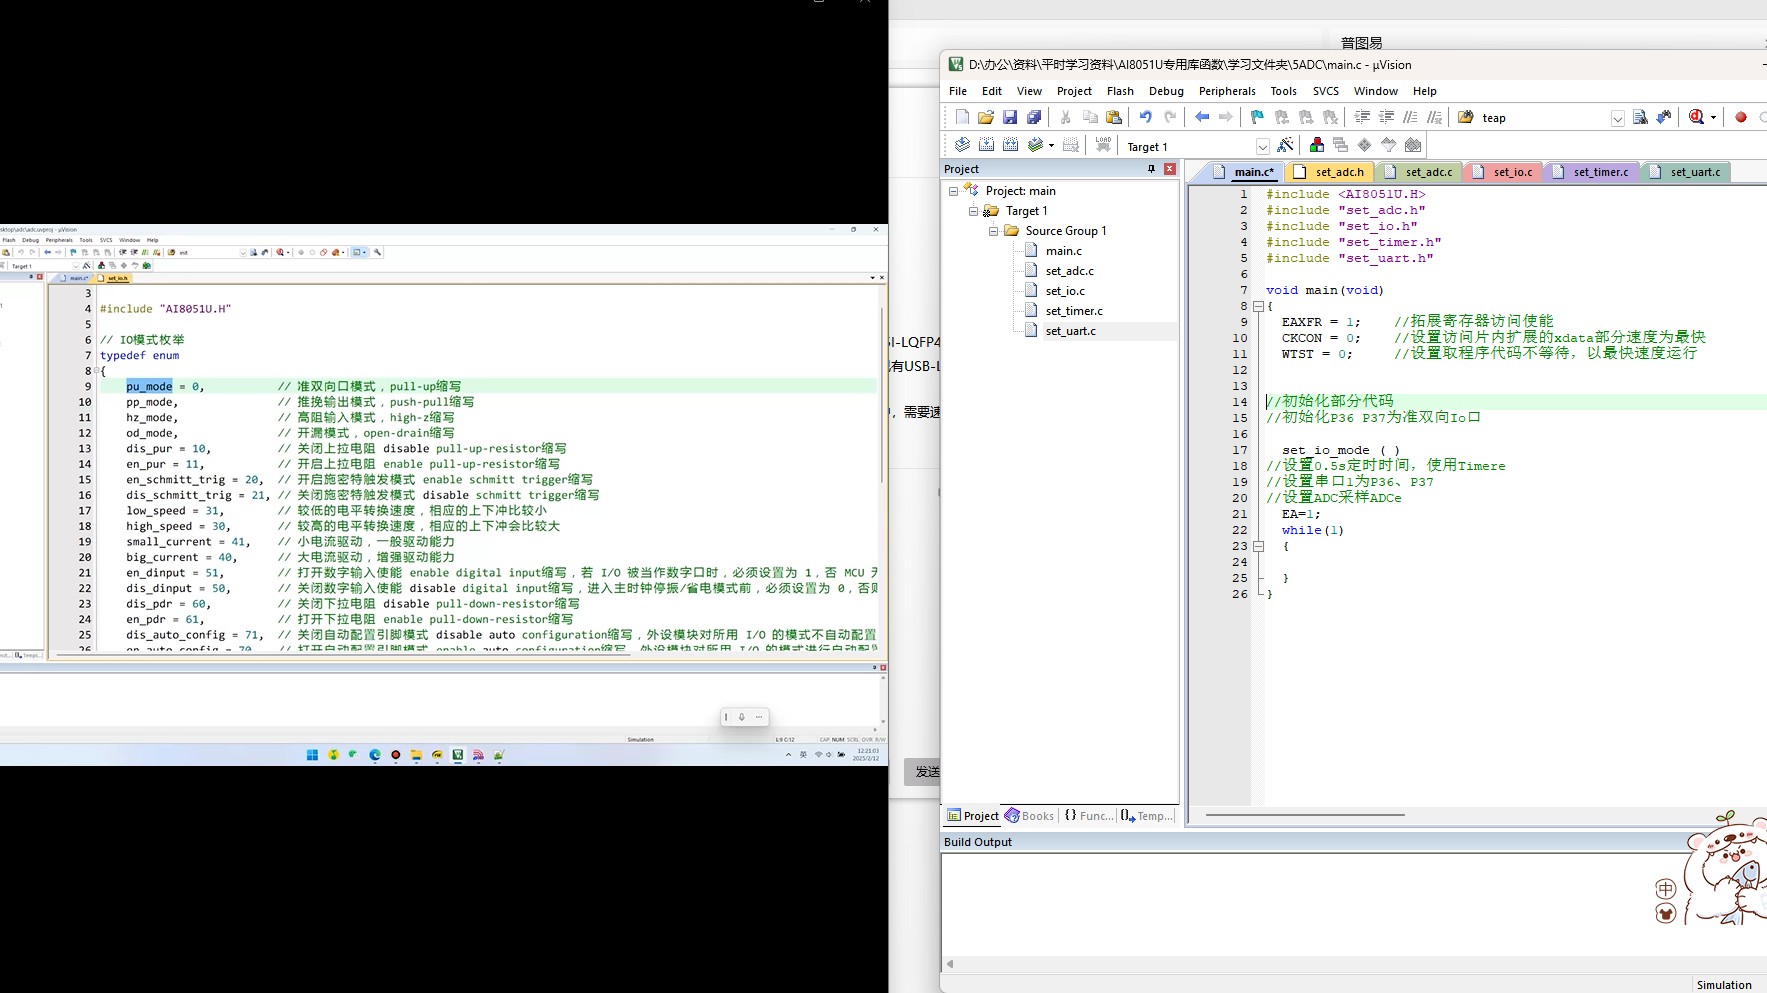
Task: Click the Paste clipboard icon
Action: tap(1114, 117)
